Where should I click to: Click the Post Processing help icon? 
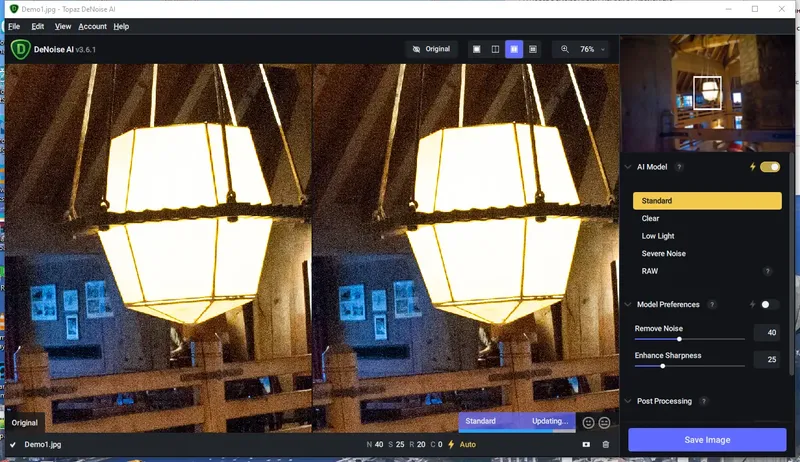tap(704, 401)
